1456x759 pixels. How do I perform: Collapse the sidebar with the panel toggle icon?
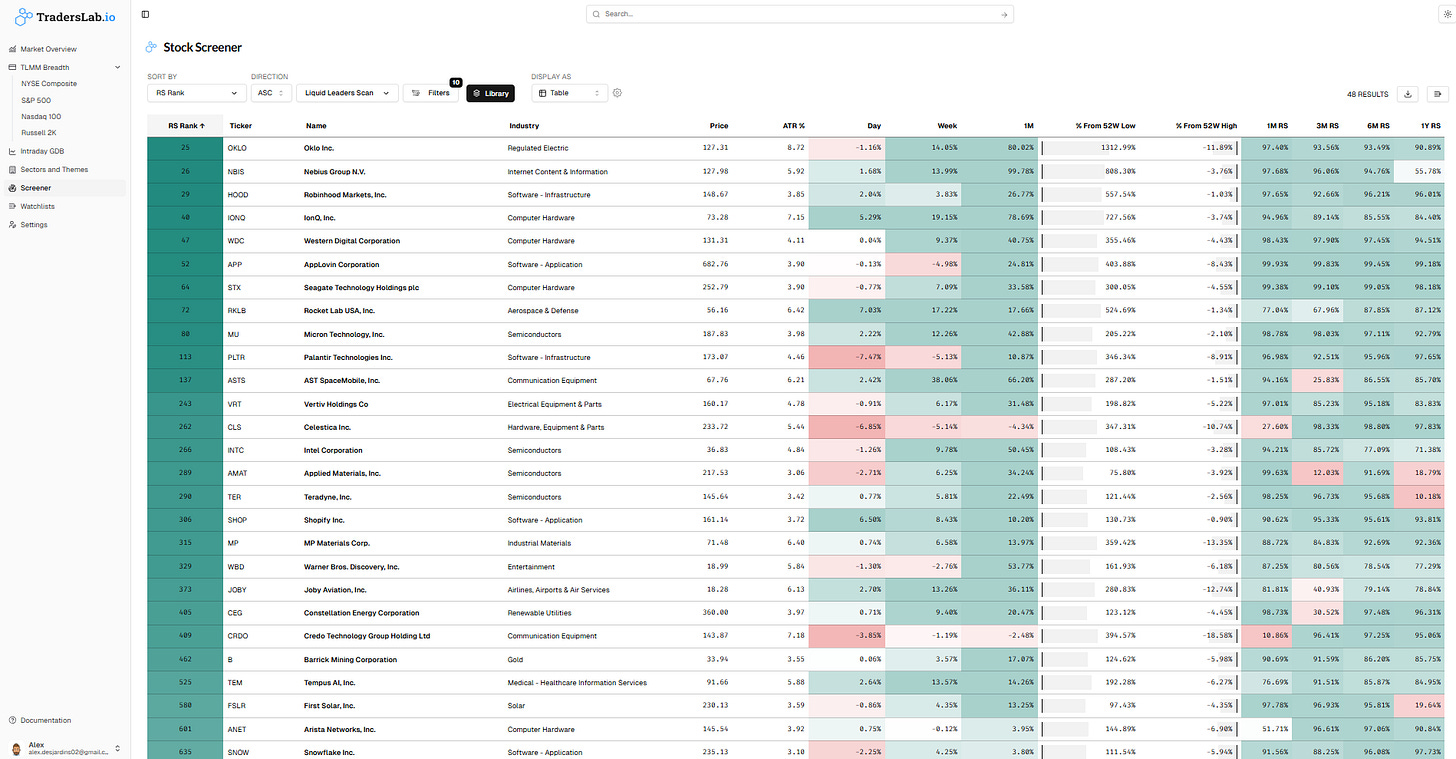click(145, 14)
